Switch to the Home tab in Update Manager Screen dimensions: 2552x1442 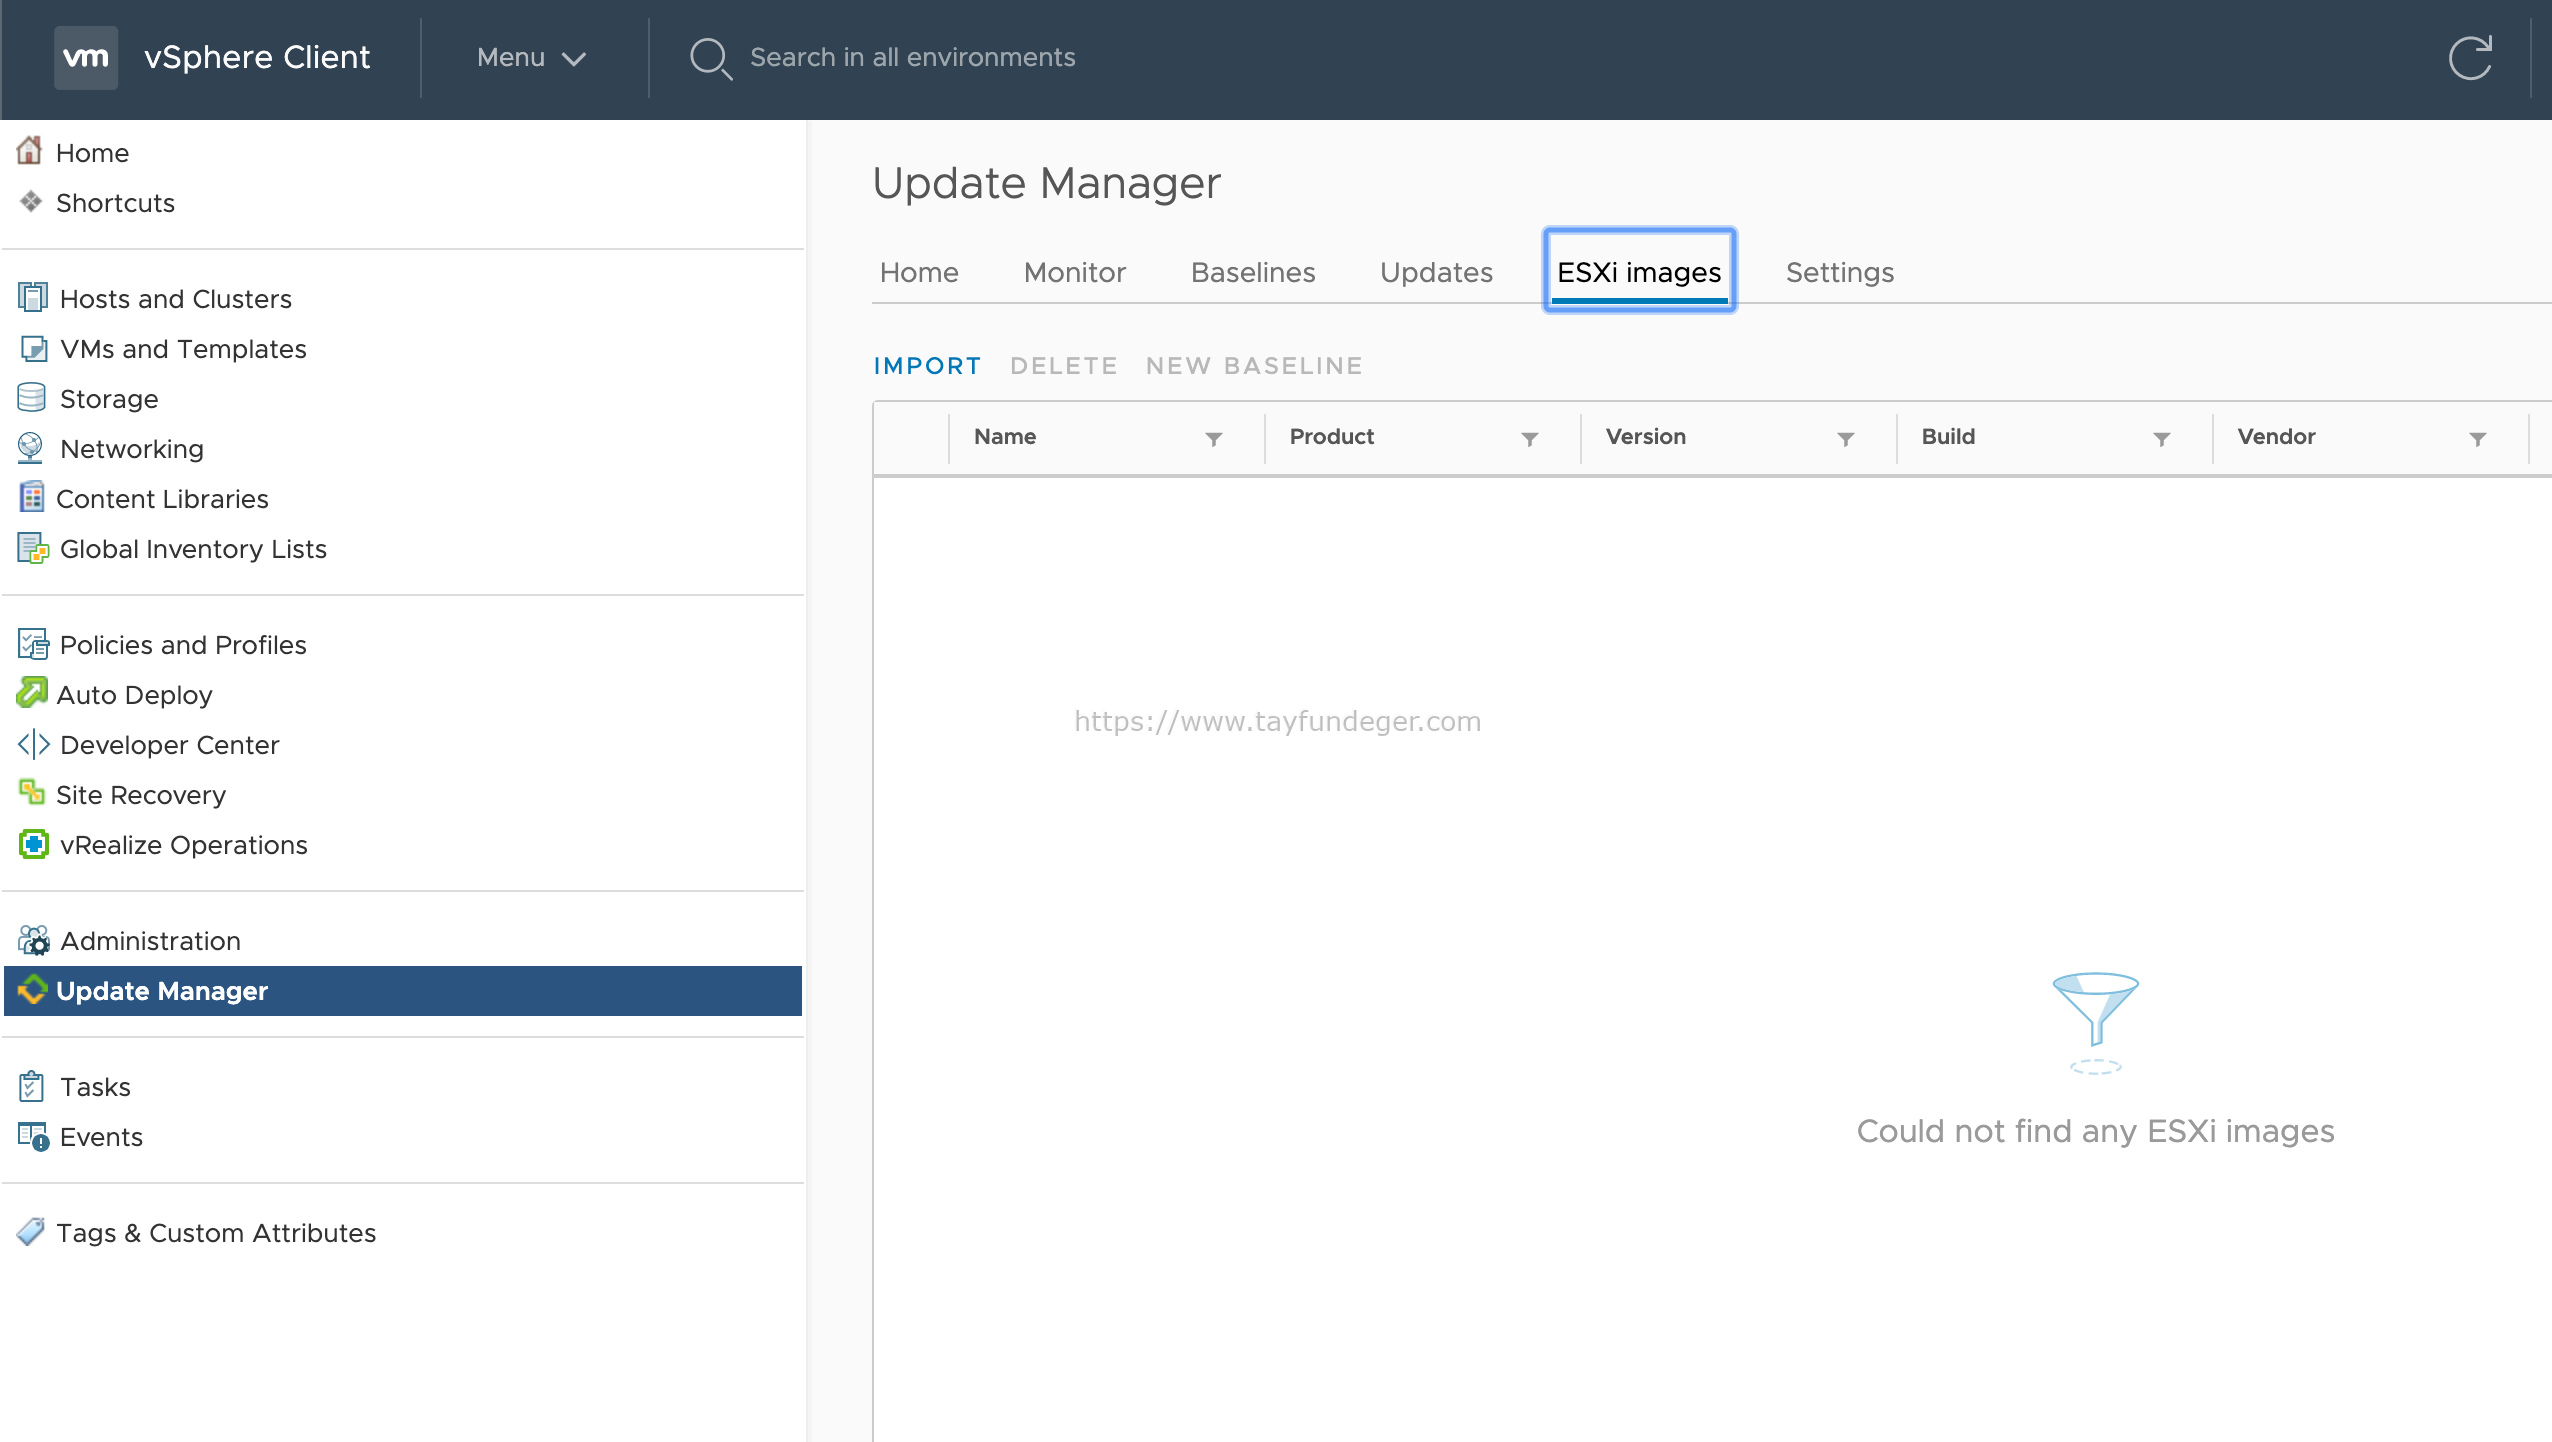pos(919,272)
